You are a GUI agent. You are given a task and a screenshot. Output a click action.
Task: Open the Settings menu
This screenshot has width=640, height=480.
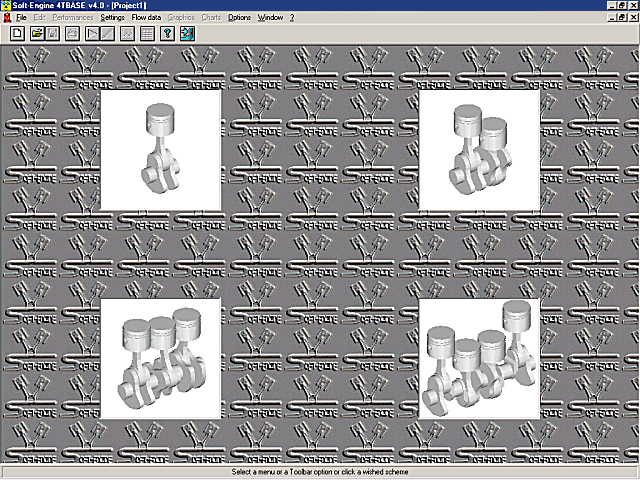pos(112,18)
